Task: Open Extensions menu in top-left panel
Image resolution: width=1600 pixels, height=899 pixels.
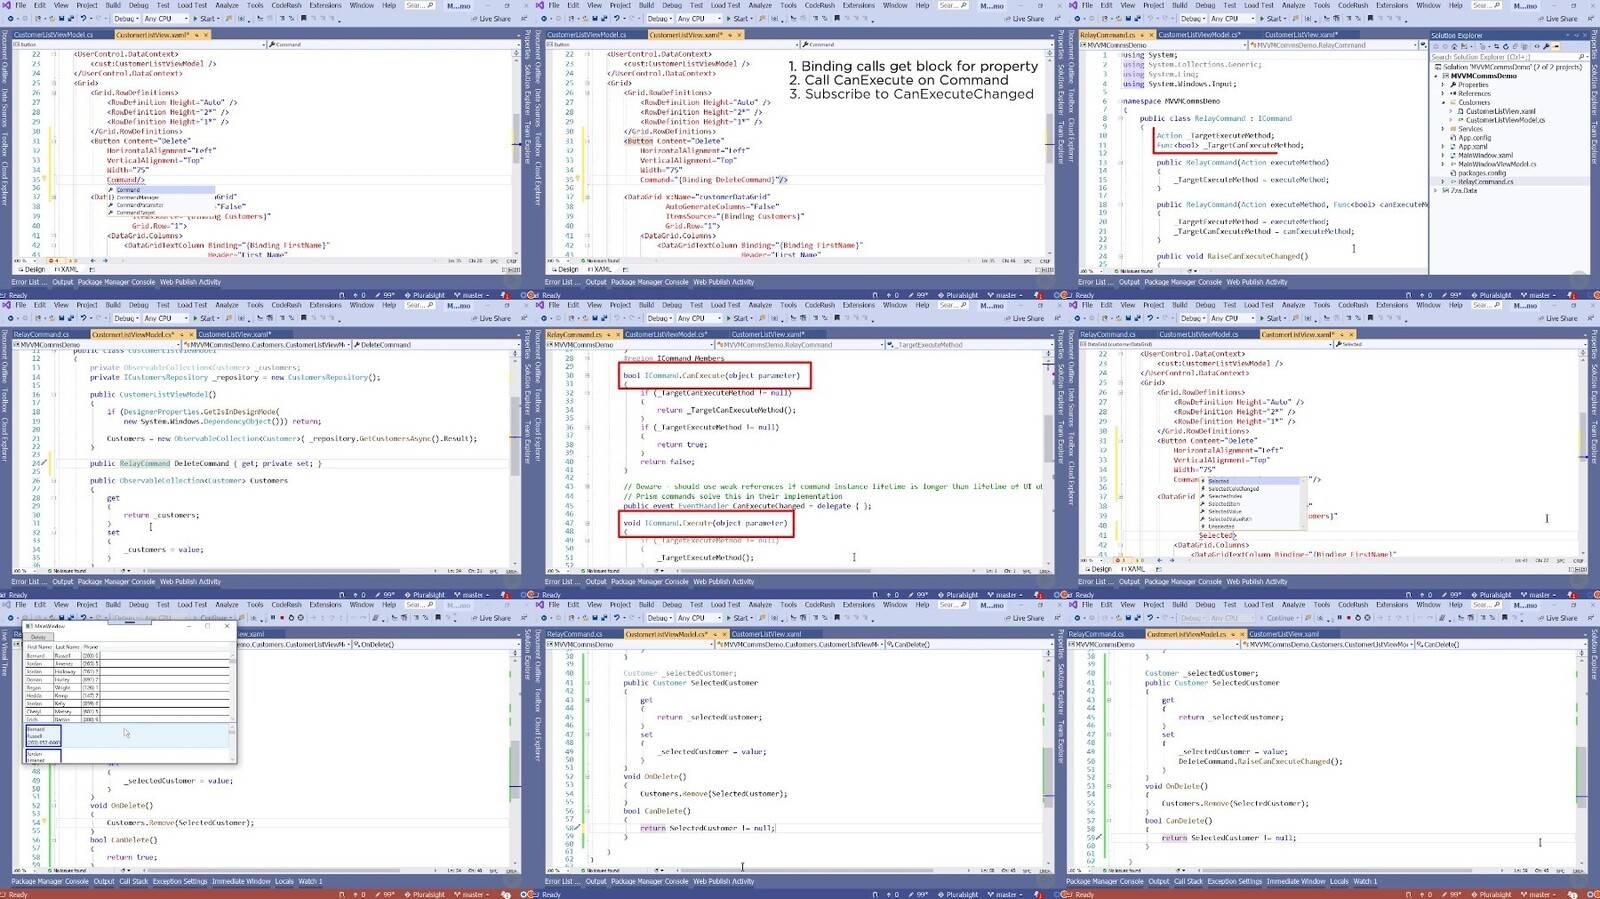Action: 325,5
